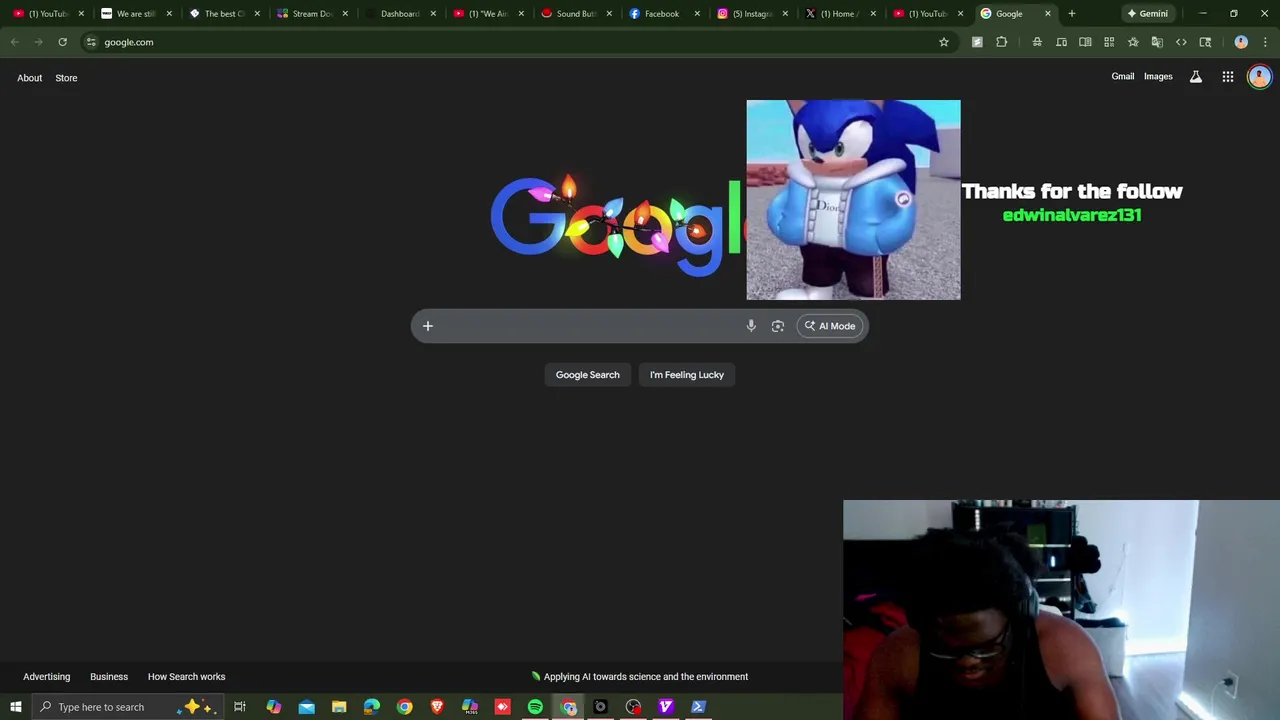Open Business footer link
This screenshot has height=720, width=1280.
coord(109,677)
